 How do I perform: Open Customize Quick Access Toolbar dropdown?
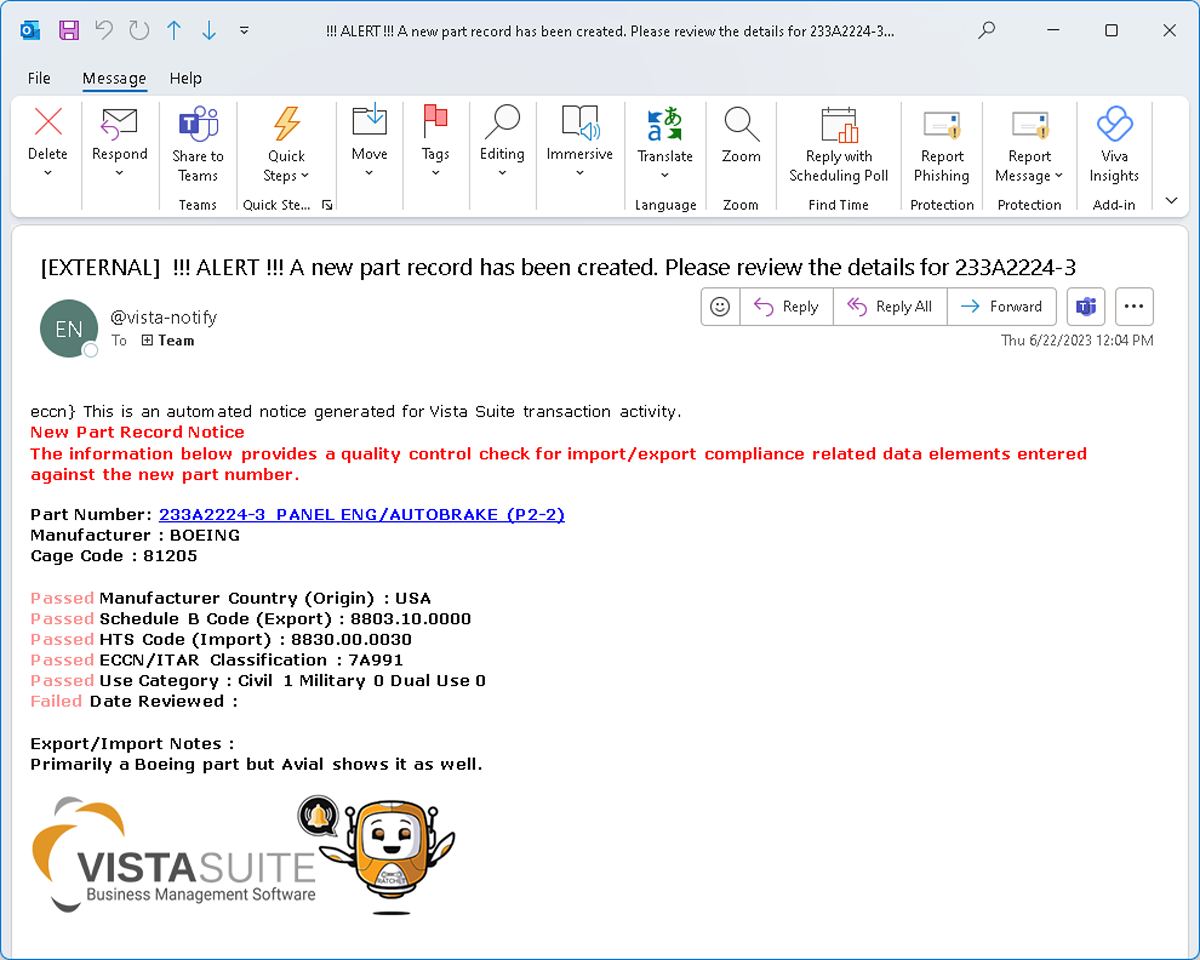244,31
